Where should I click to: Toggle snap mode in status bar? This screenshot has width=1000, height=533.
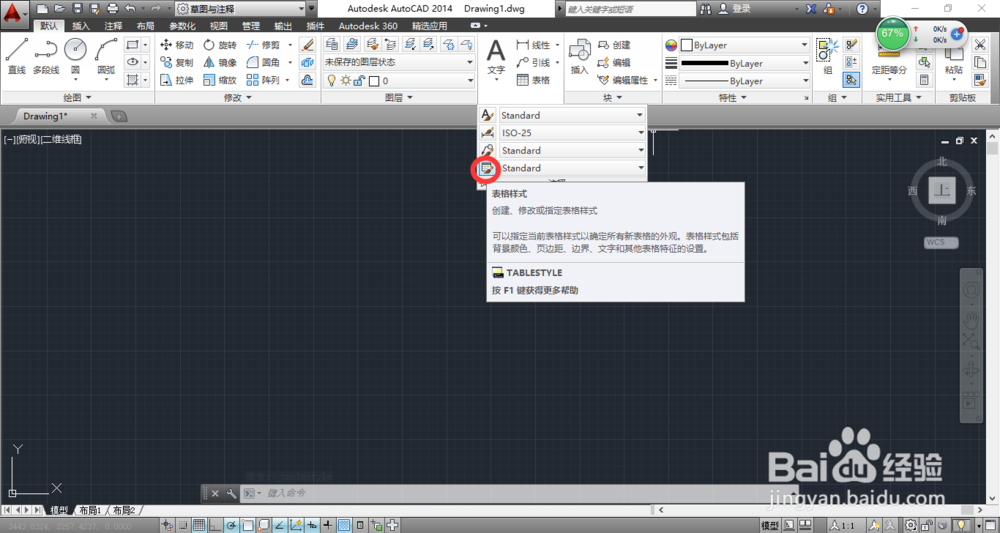[x=182, y=525]
